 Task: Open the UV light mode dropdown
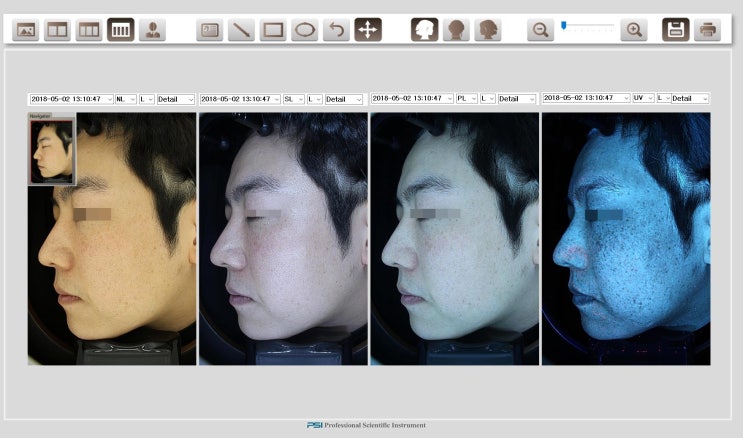[x=643, y=98]
